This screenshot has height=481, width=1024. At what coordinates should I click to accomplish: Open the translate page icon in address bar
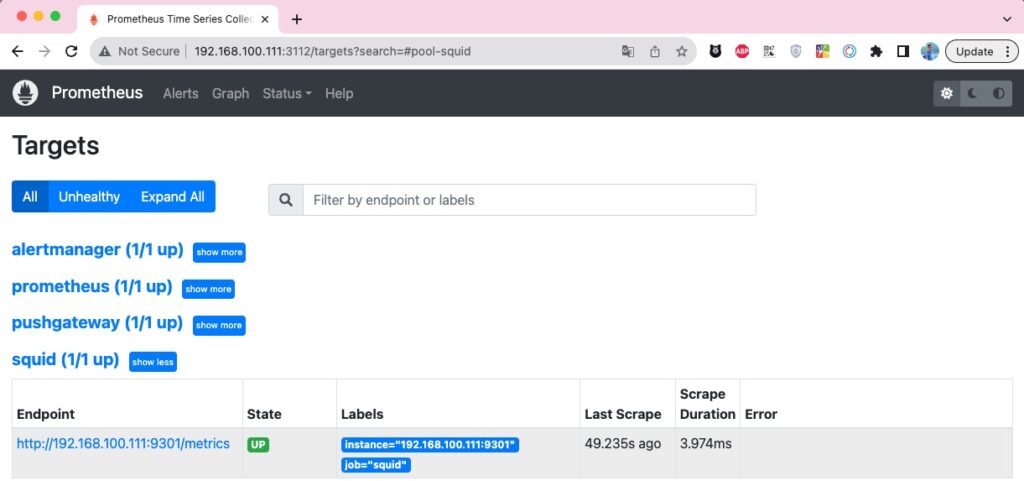(x=628, y=52)
